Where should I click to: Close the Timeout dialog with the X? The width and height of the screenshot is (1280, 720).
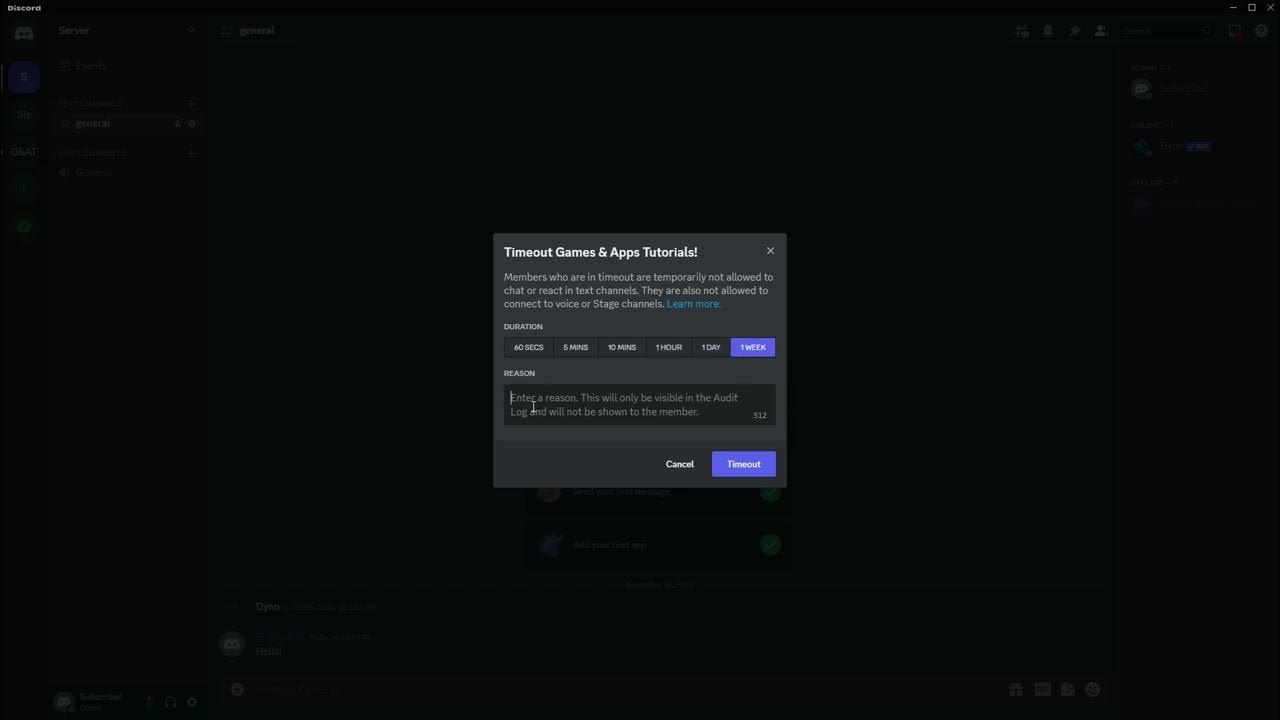(x=770, y=251)
